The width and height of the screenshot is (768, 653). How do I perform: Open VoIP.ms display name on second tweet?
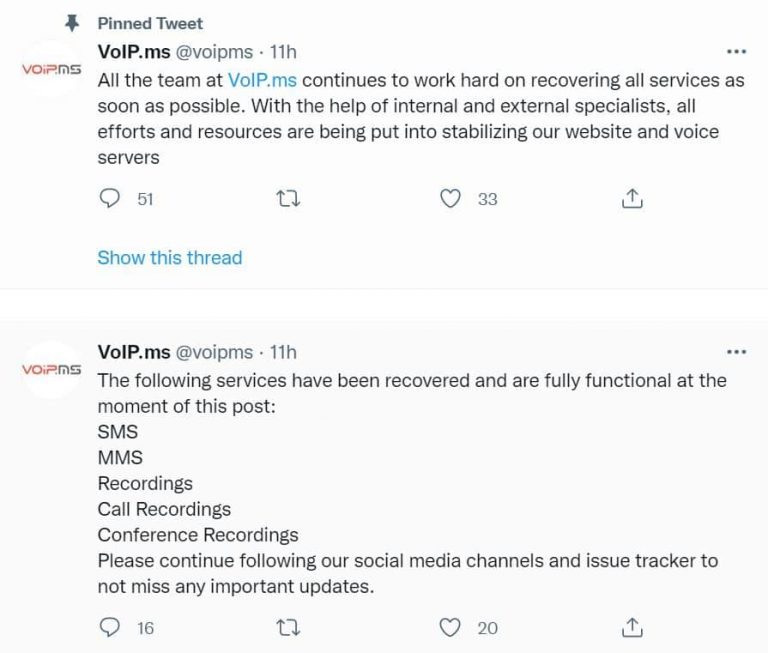point(134,353)
